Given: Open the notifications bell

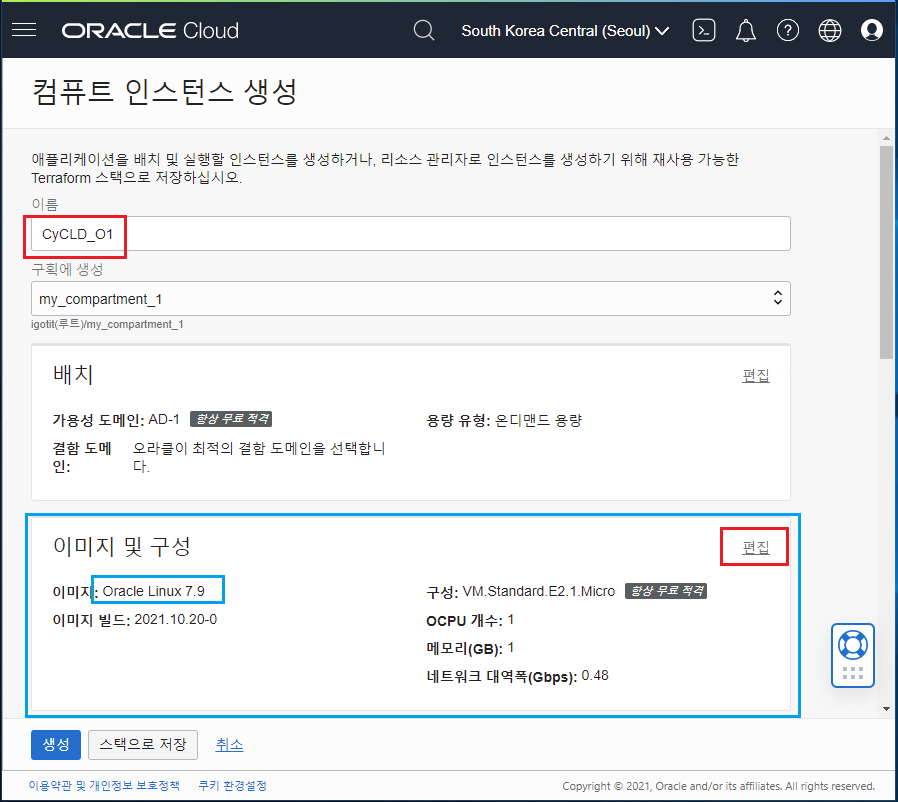Looking at the screenshot, I should pos(745,30).
